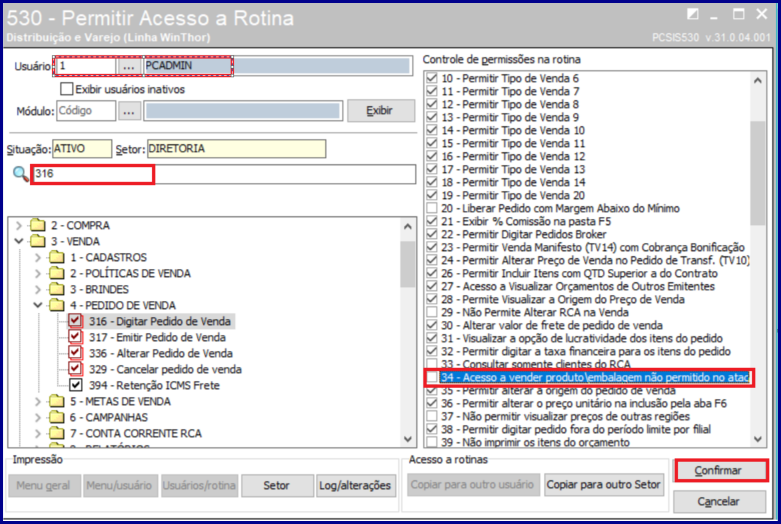The height and width of the screenshot is (524, 781).
Task: Select text 28 - Permite Visualizar a Origem do Preço
Action: pos(563,299)
